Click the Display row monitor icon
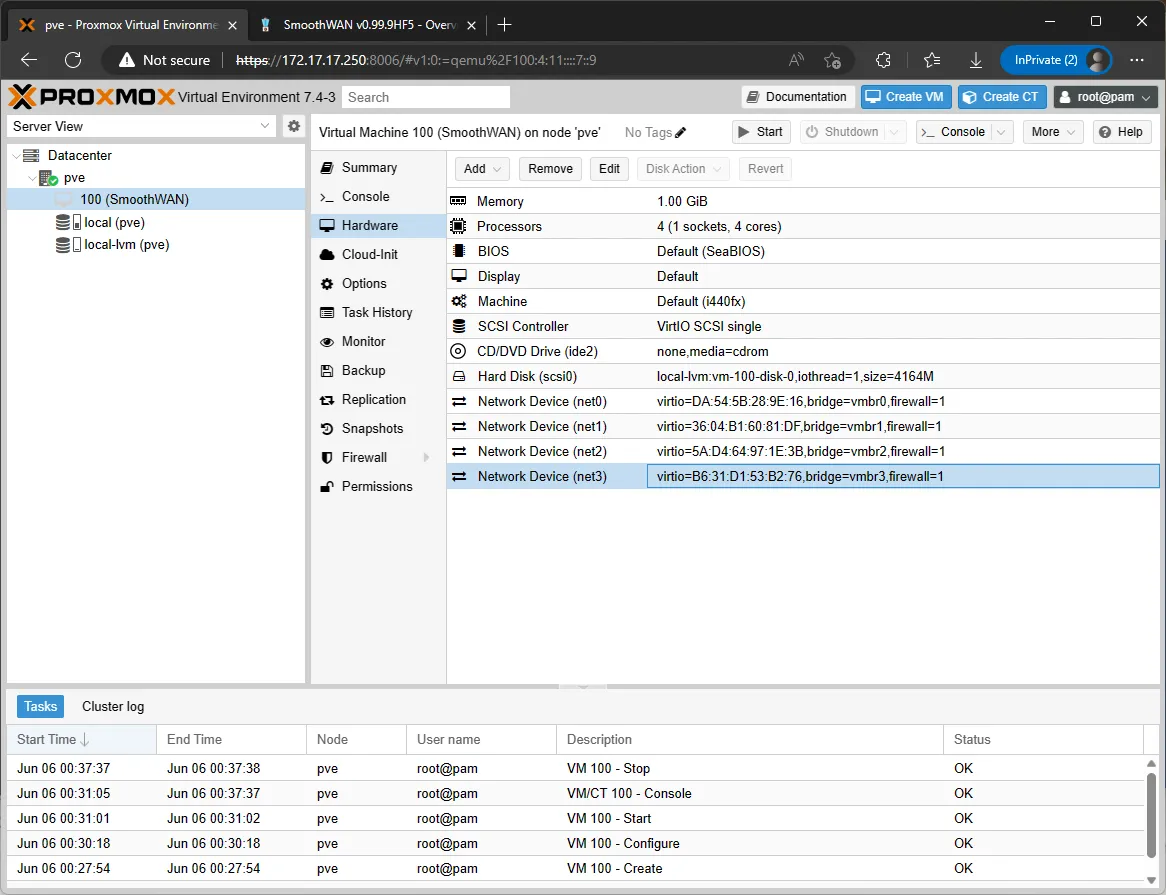The height and width of the screenshot is (895, 1166). [x=459, y=277]
